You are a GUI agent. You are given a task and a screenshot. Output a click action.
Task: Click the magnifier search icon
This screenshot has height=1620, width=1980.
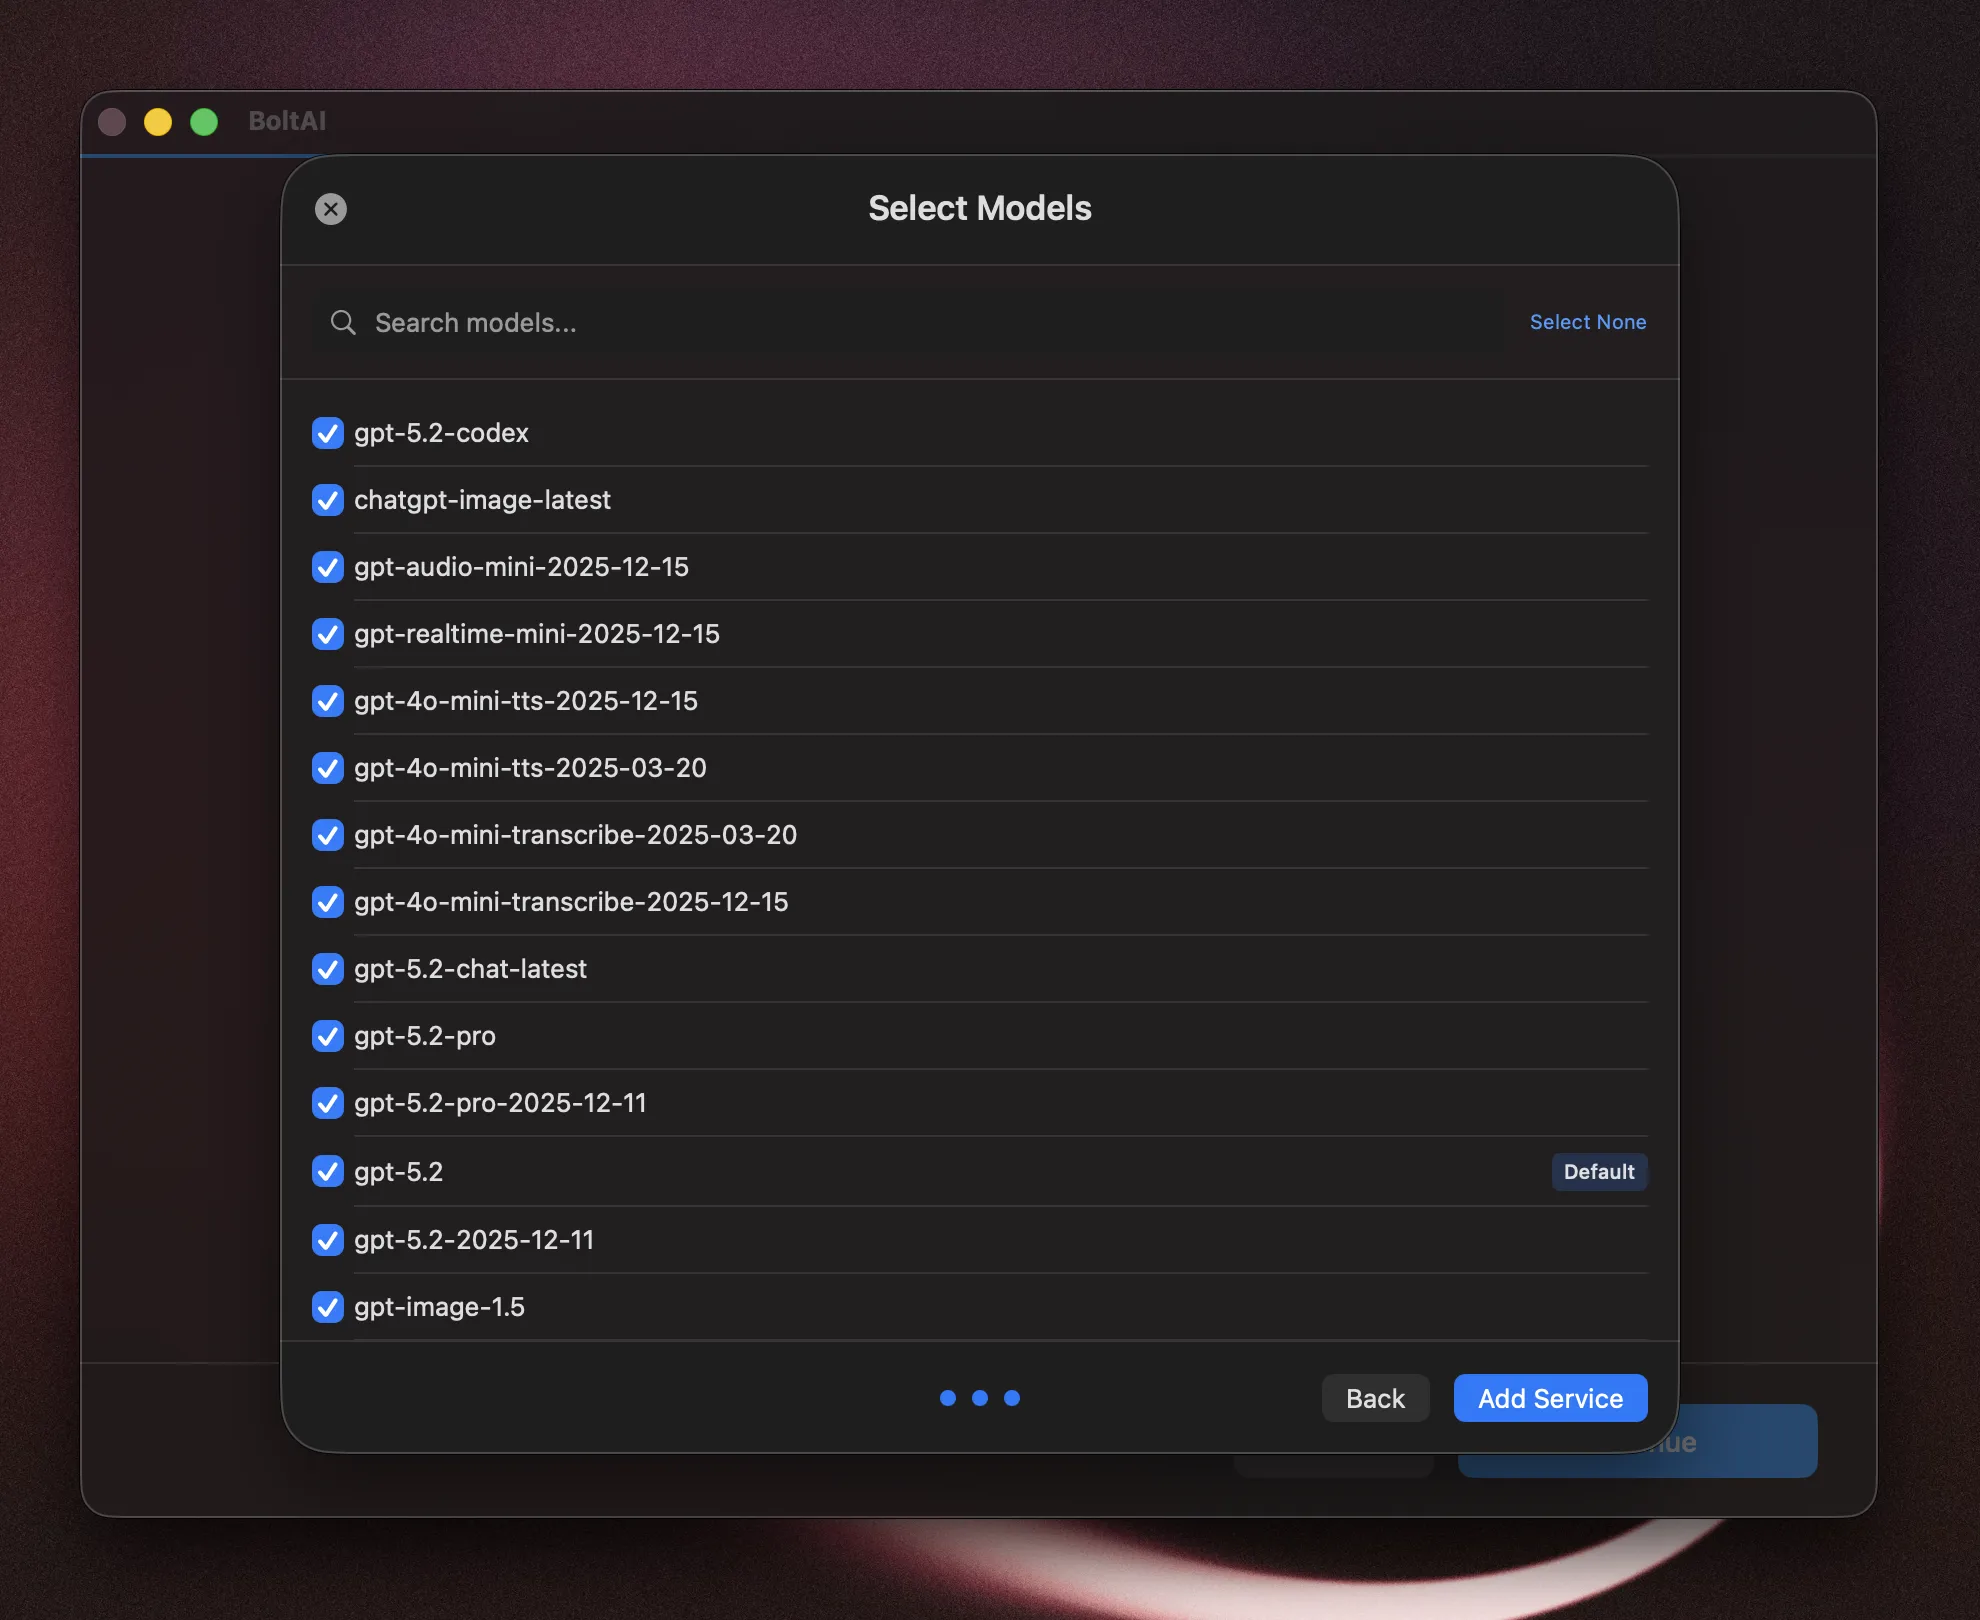(343, 322)
